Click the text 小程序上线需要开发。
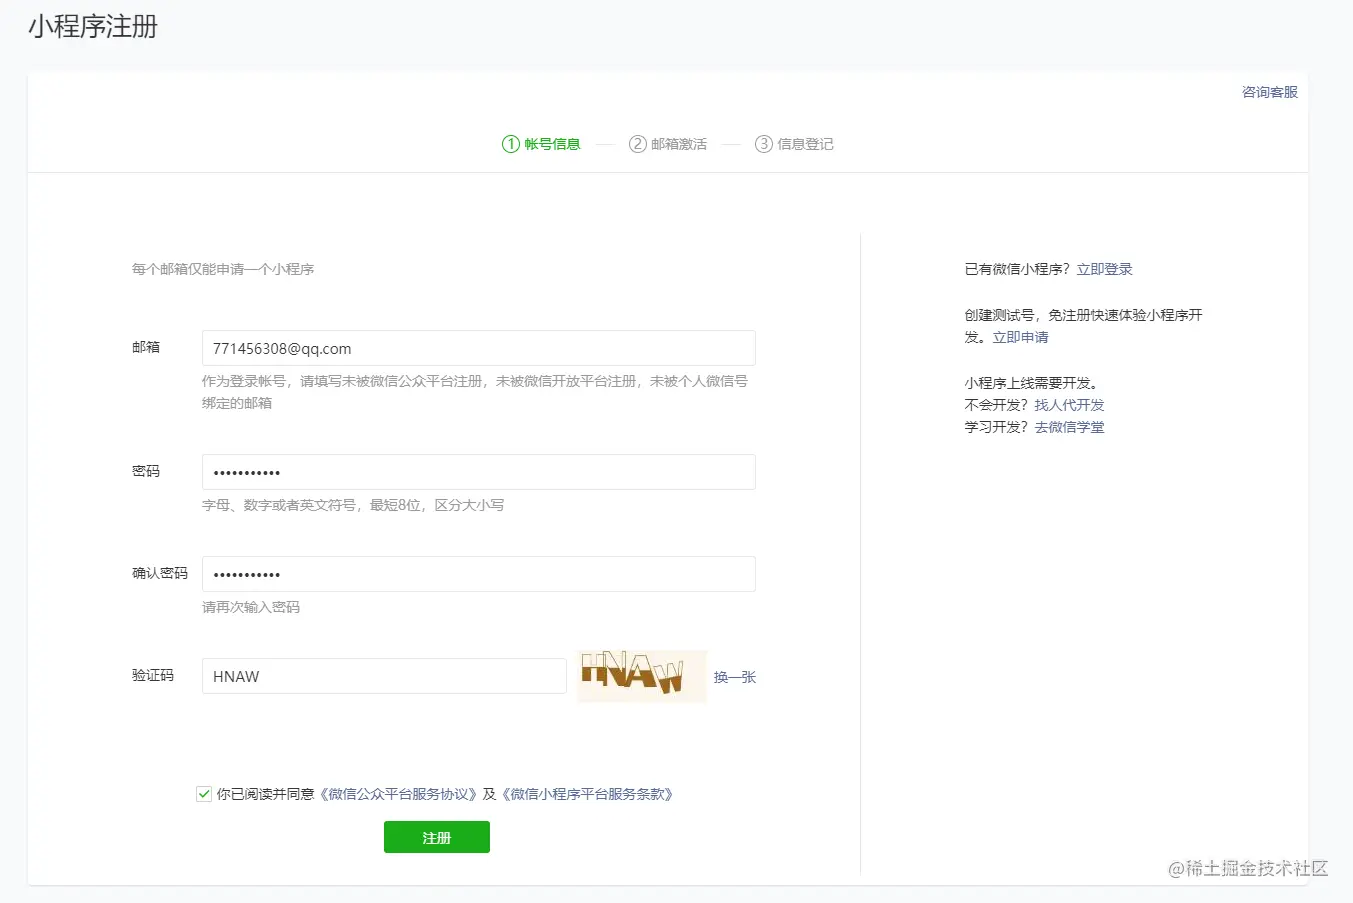Image resolution: width=1353 pixels, height=903 pixels. point(1034,383)
